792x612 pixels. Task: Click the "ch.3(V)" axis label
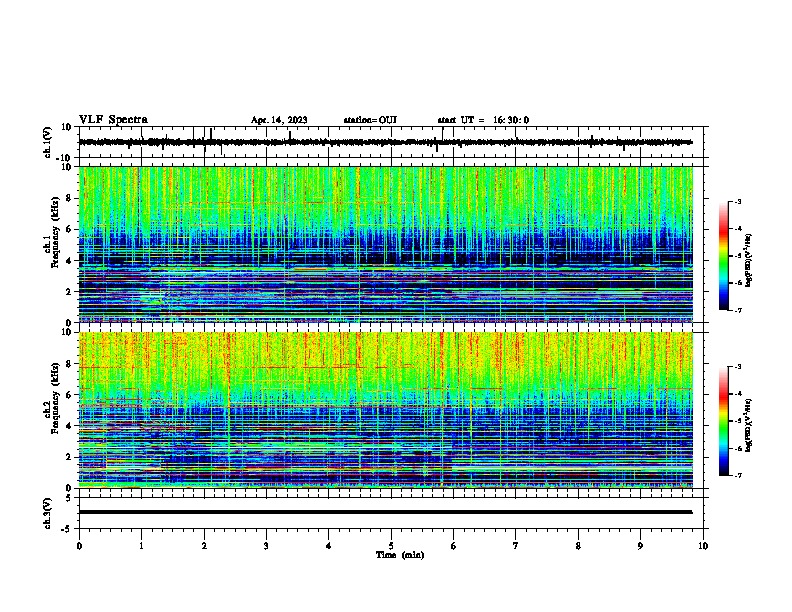(x=48, y=514)
